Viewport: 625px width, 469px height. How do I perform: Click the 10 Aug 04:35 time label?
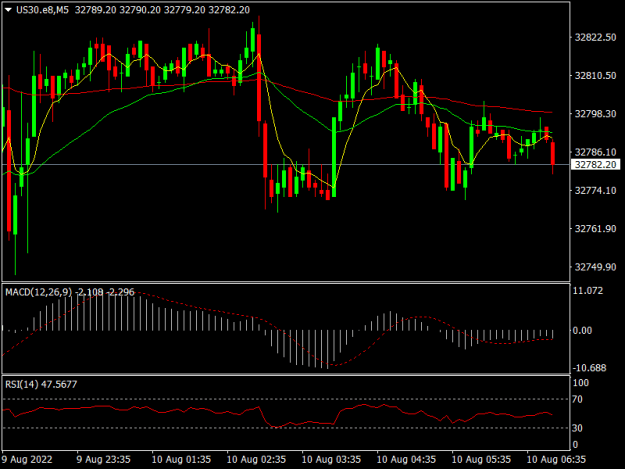click(406, 459)
